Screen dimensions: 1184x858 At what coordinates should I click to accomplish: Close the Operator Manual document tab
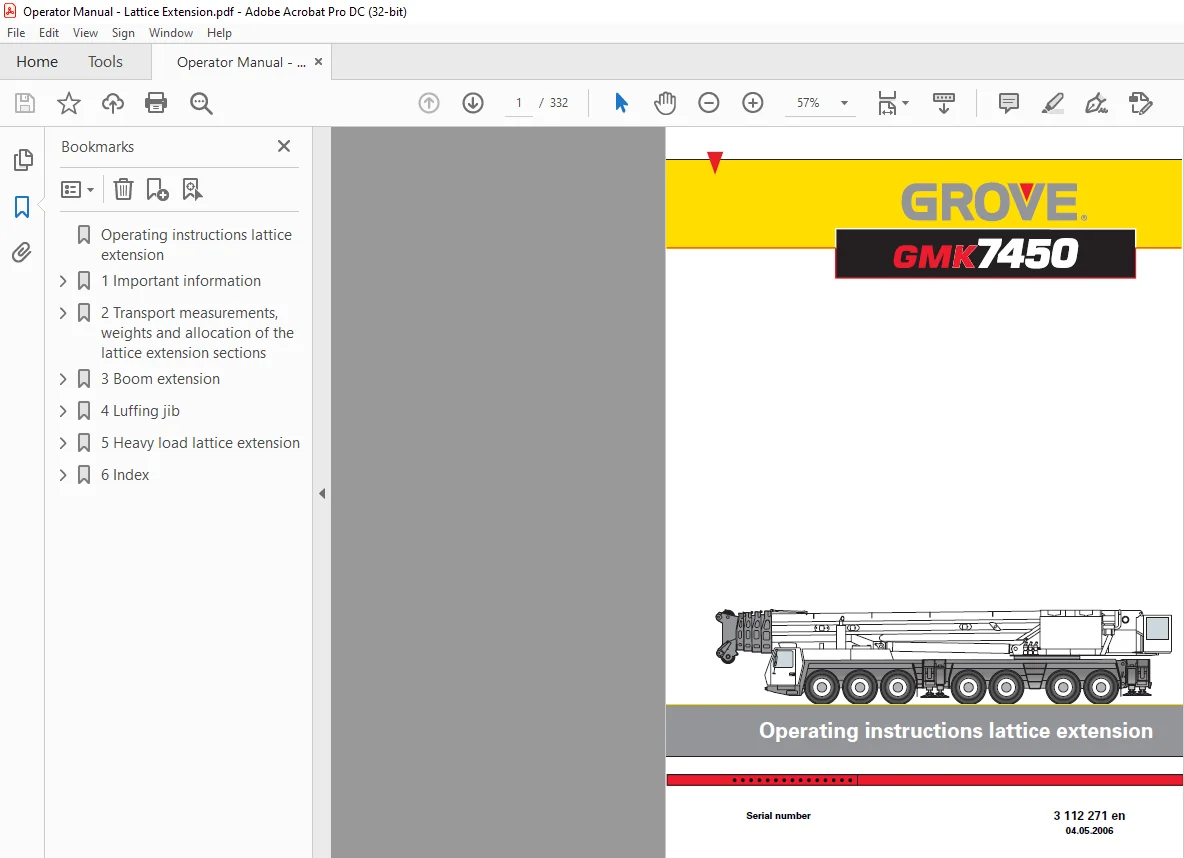[x=319, y=62]
